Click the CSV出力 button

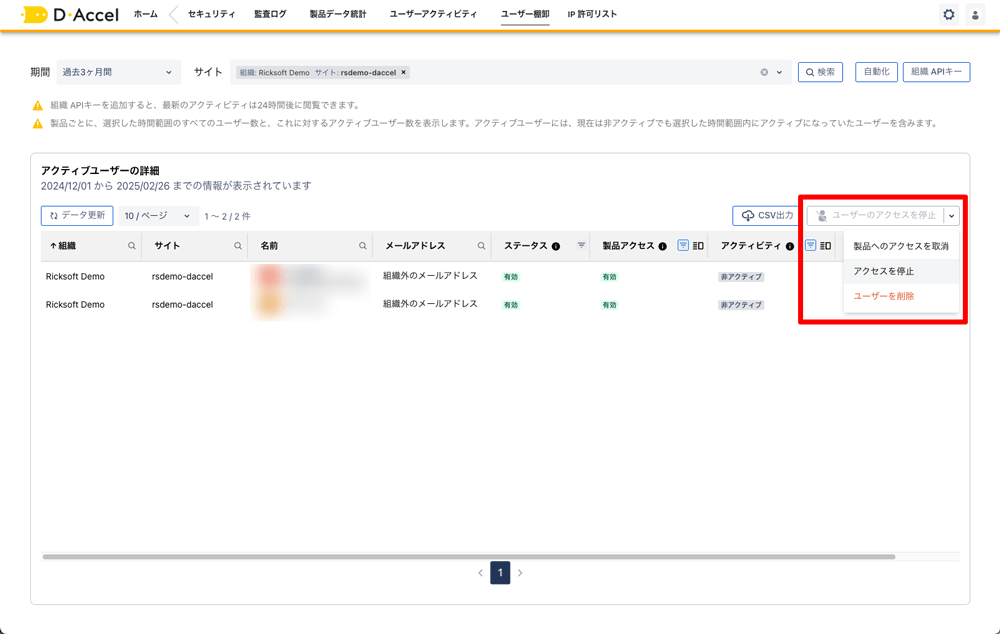768,216
